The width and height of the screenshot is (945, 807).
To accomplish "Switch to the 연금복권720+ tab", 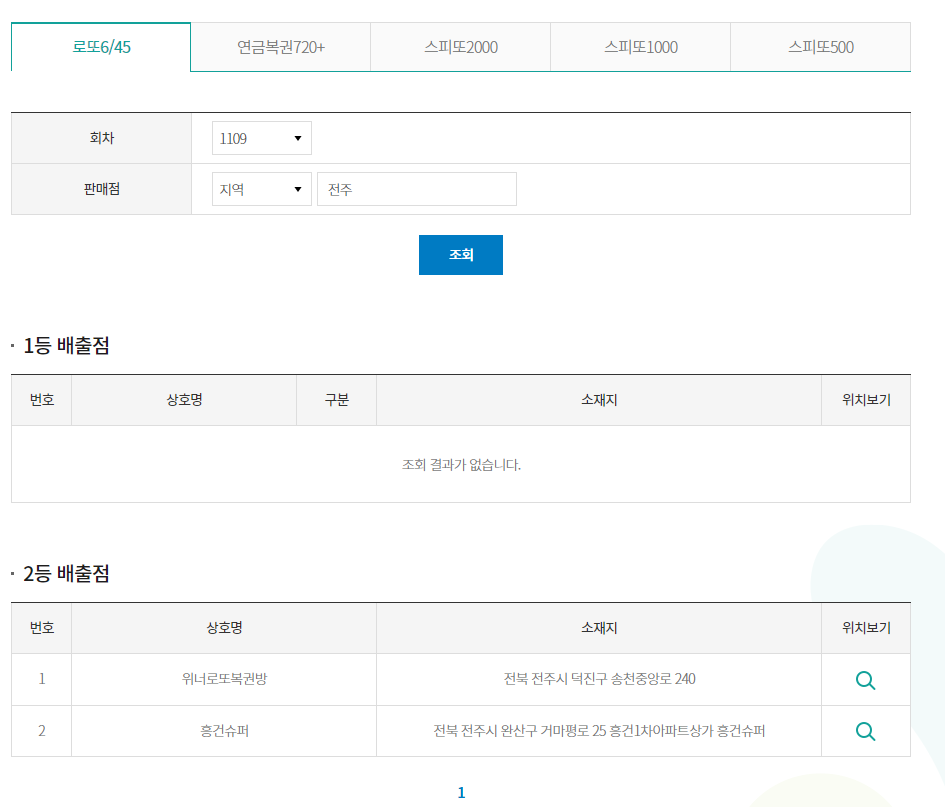I will pos(281,47).
